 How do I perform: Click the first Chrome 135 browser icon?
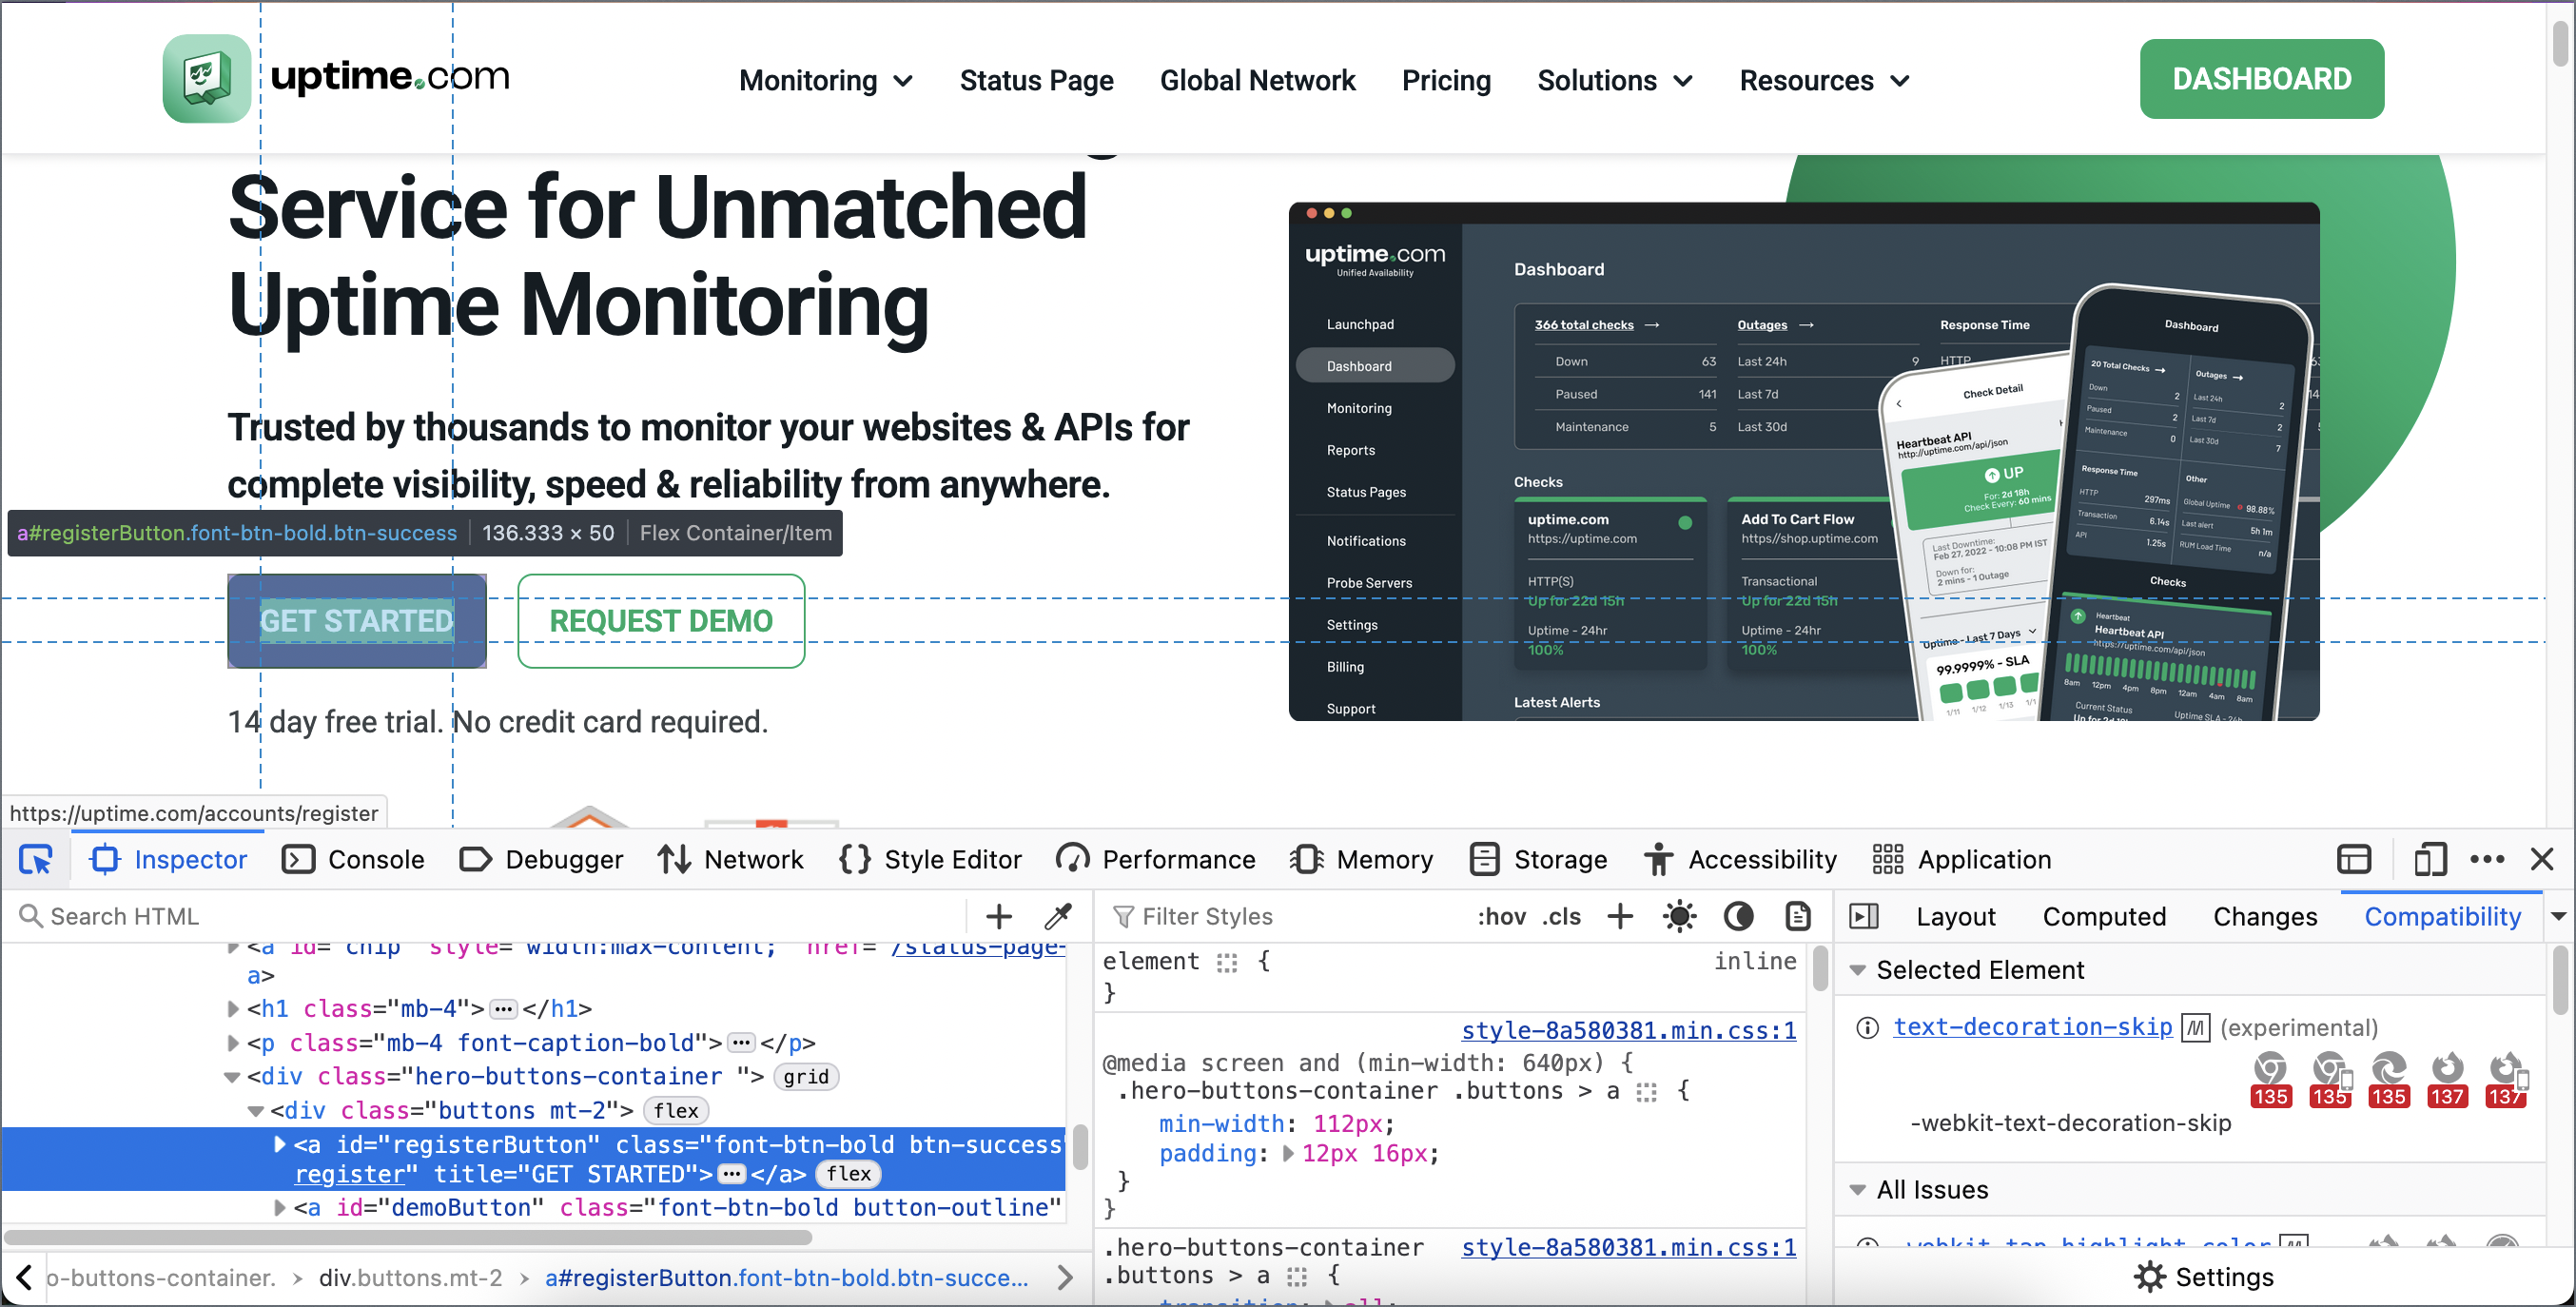click(x=2270, y=1078)
